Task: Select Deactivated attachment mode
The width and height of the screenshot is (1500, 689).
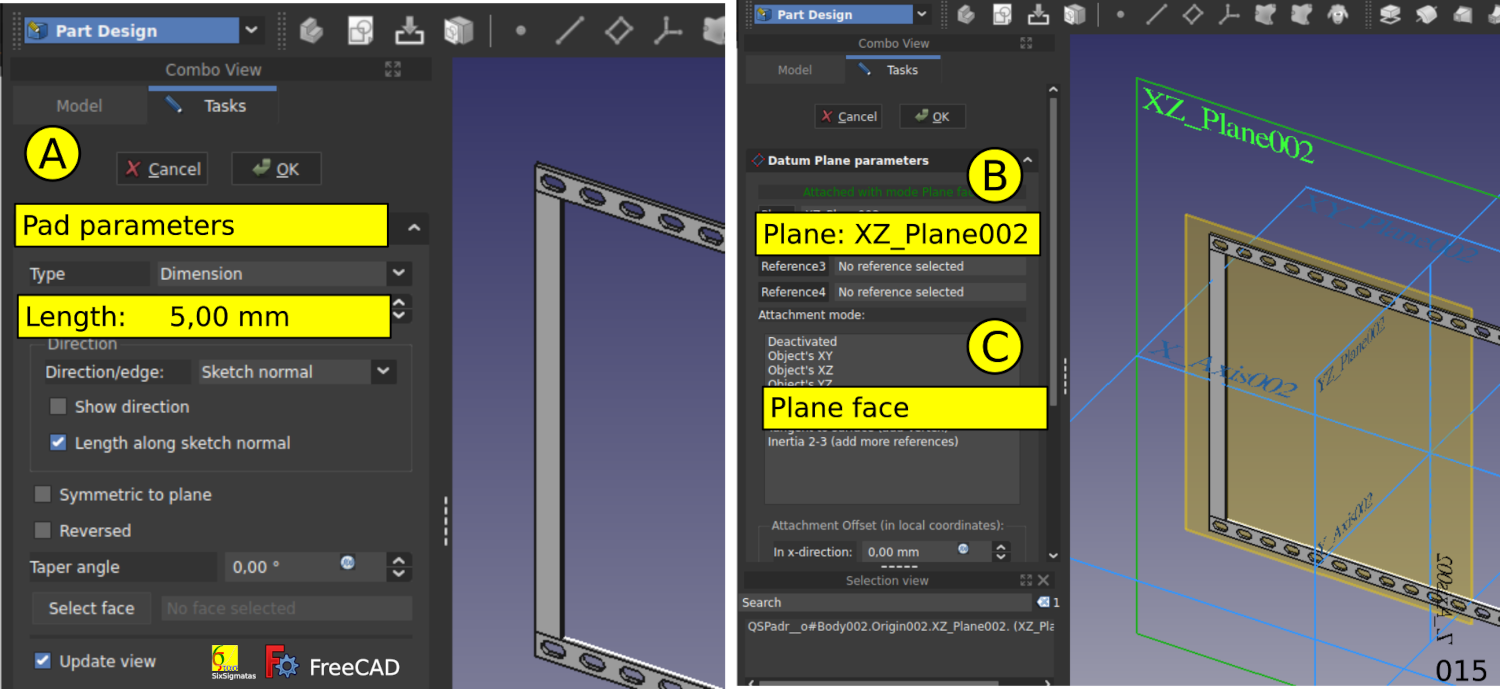Action: coord(802,342)
